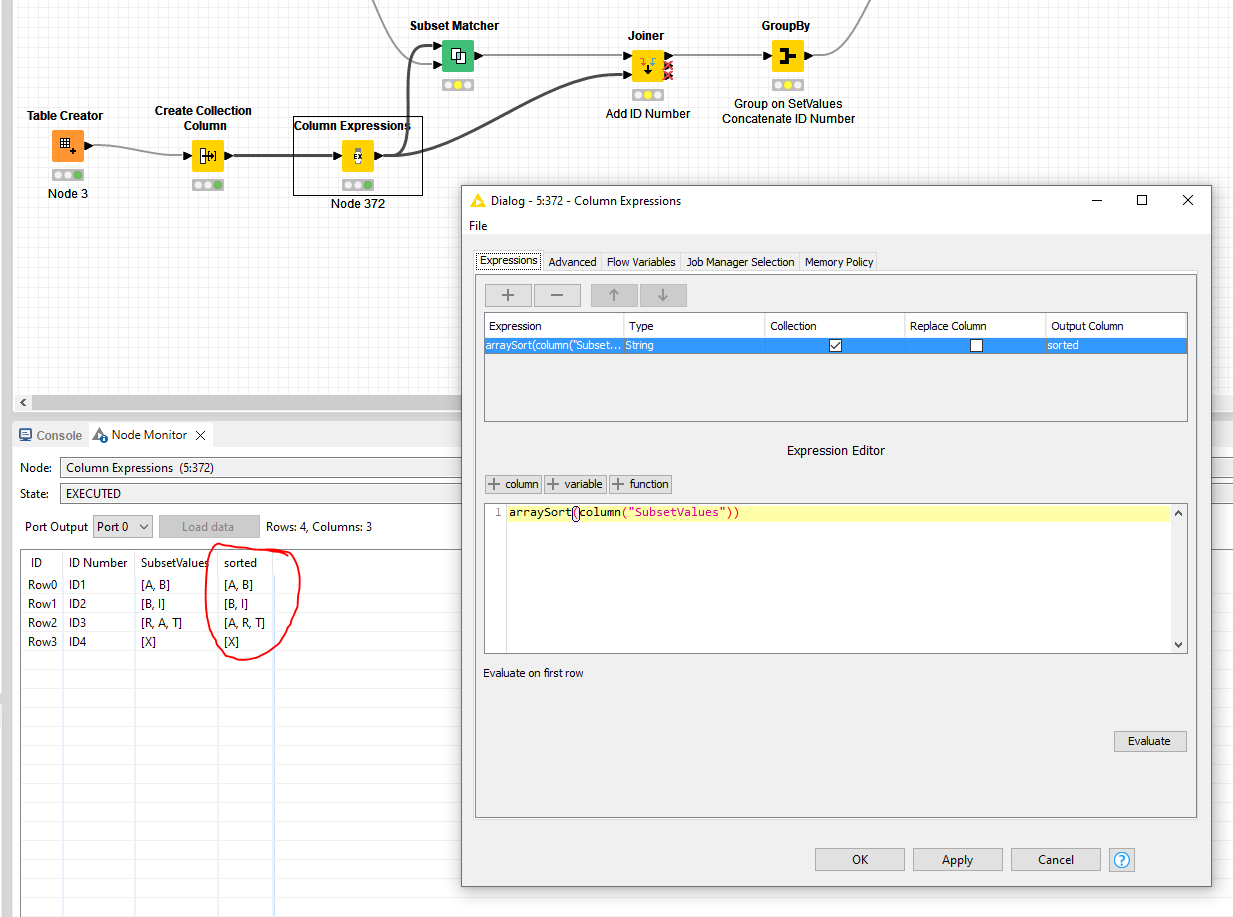The width and height of the screenshot is (1233, 917).
Task: Select the arraySort expression cell
Action: [x=554, y=345]
